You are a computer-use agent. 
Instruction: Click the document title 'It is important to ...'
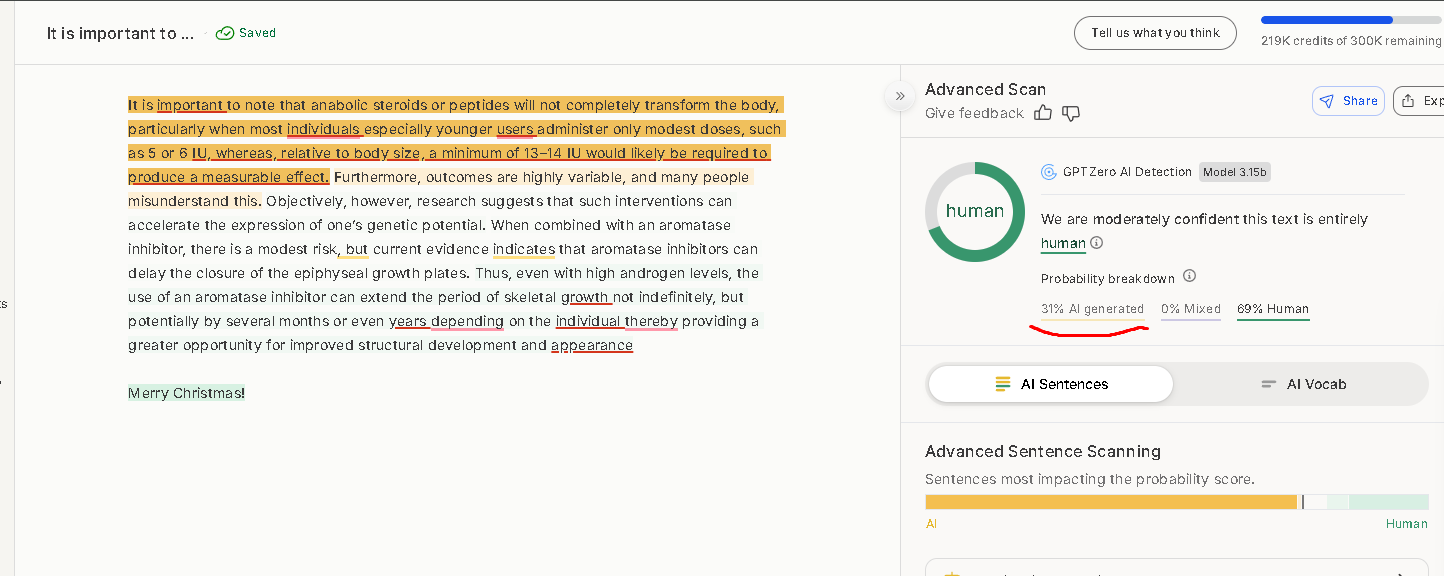tap(120, 33)
